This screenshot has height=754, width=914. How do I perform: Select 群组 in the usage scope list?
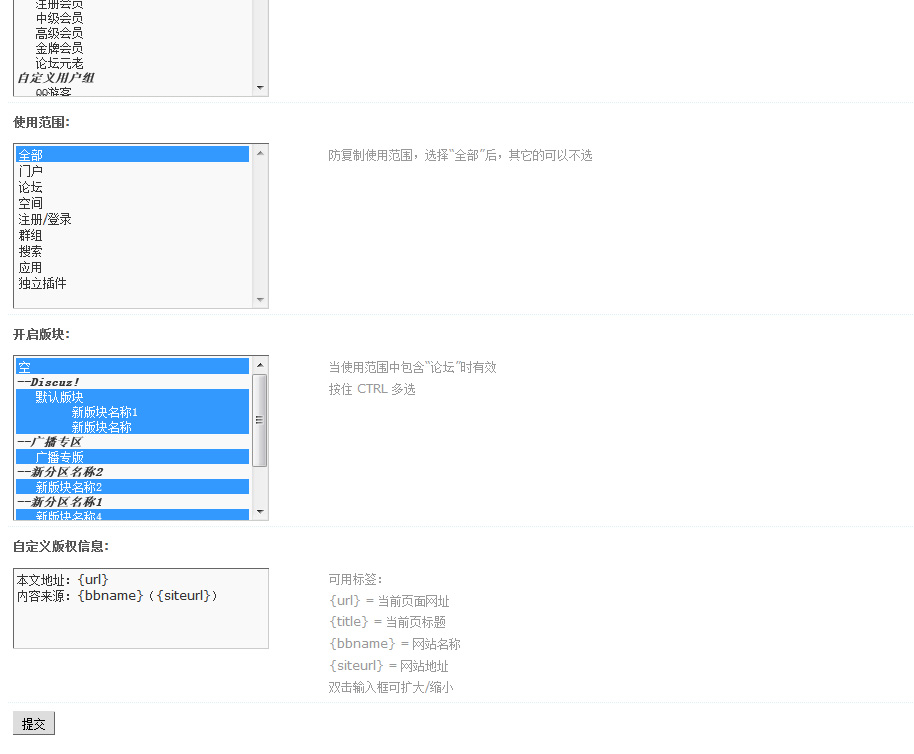[x=132, y=235]
